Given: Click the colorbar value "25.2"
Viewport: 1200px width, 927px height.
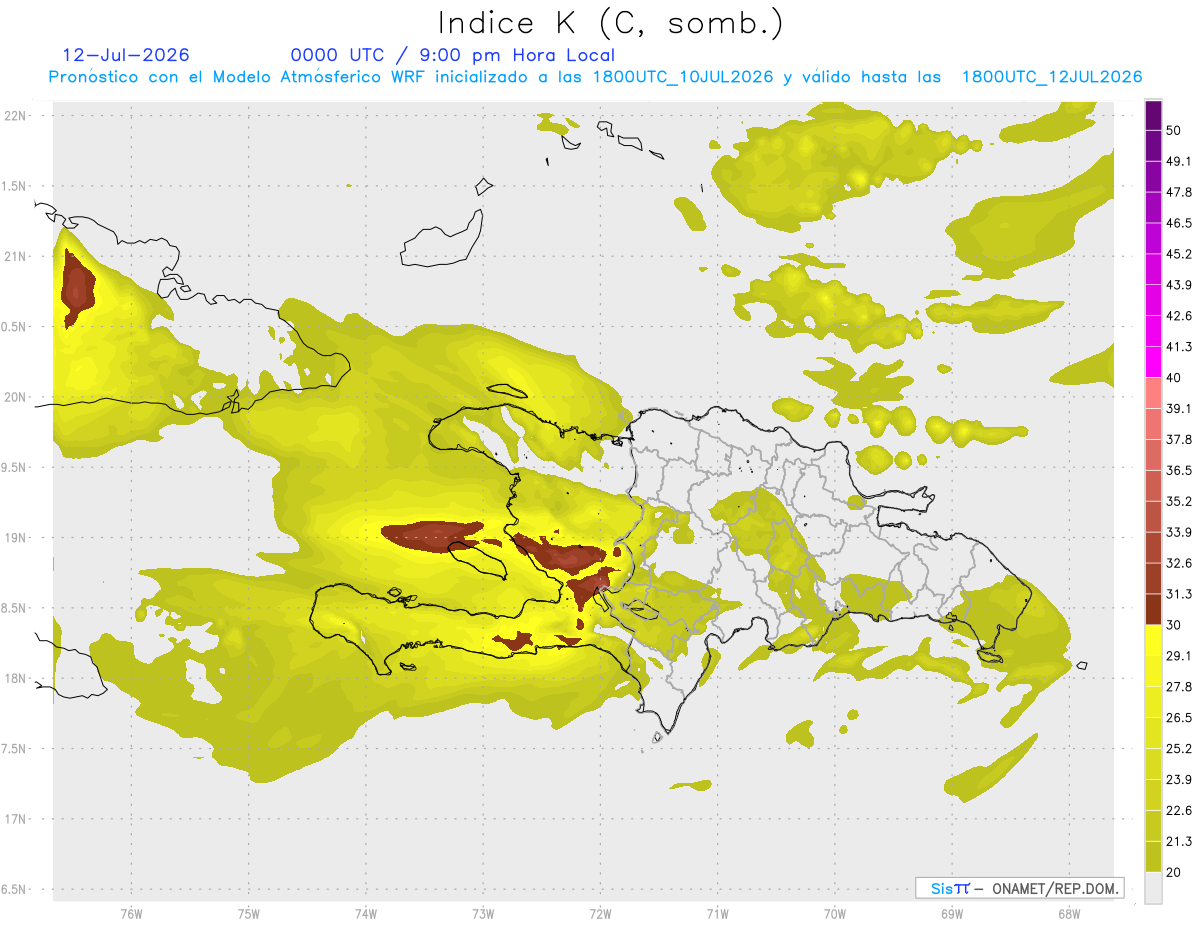Looking at the screenshot, I should [1179, 748].
